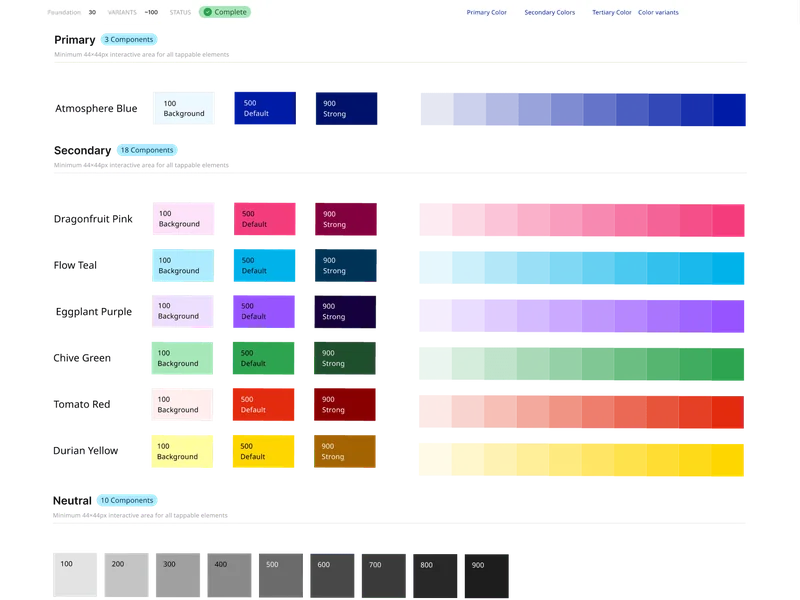The width and height of the screenshot is (800, 600).
Task: Select Neutral 400 gray swatch
Action: tap(230, 576)
